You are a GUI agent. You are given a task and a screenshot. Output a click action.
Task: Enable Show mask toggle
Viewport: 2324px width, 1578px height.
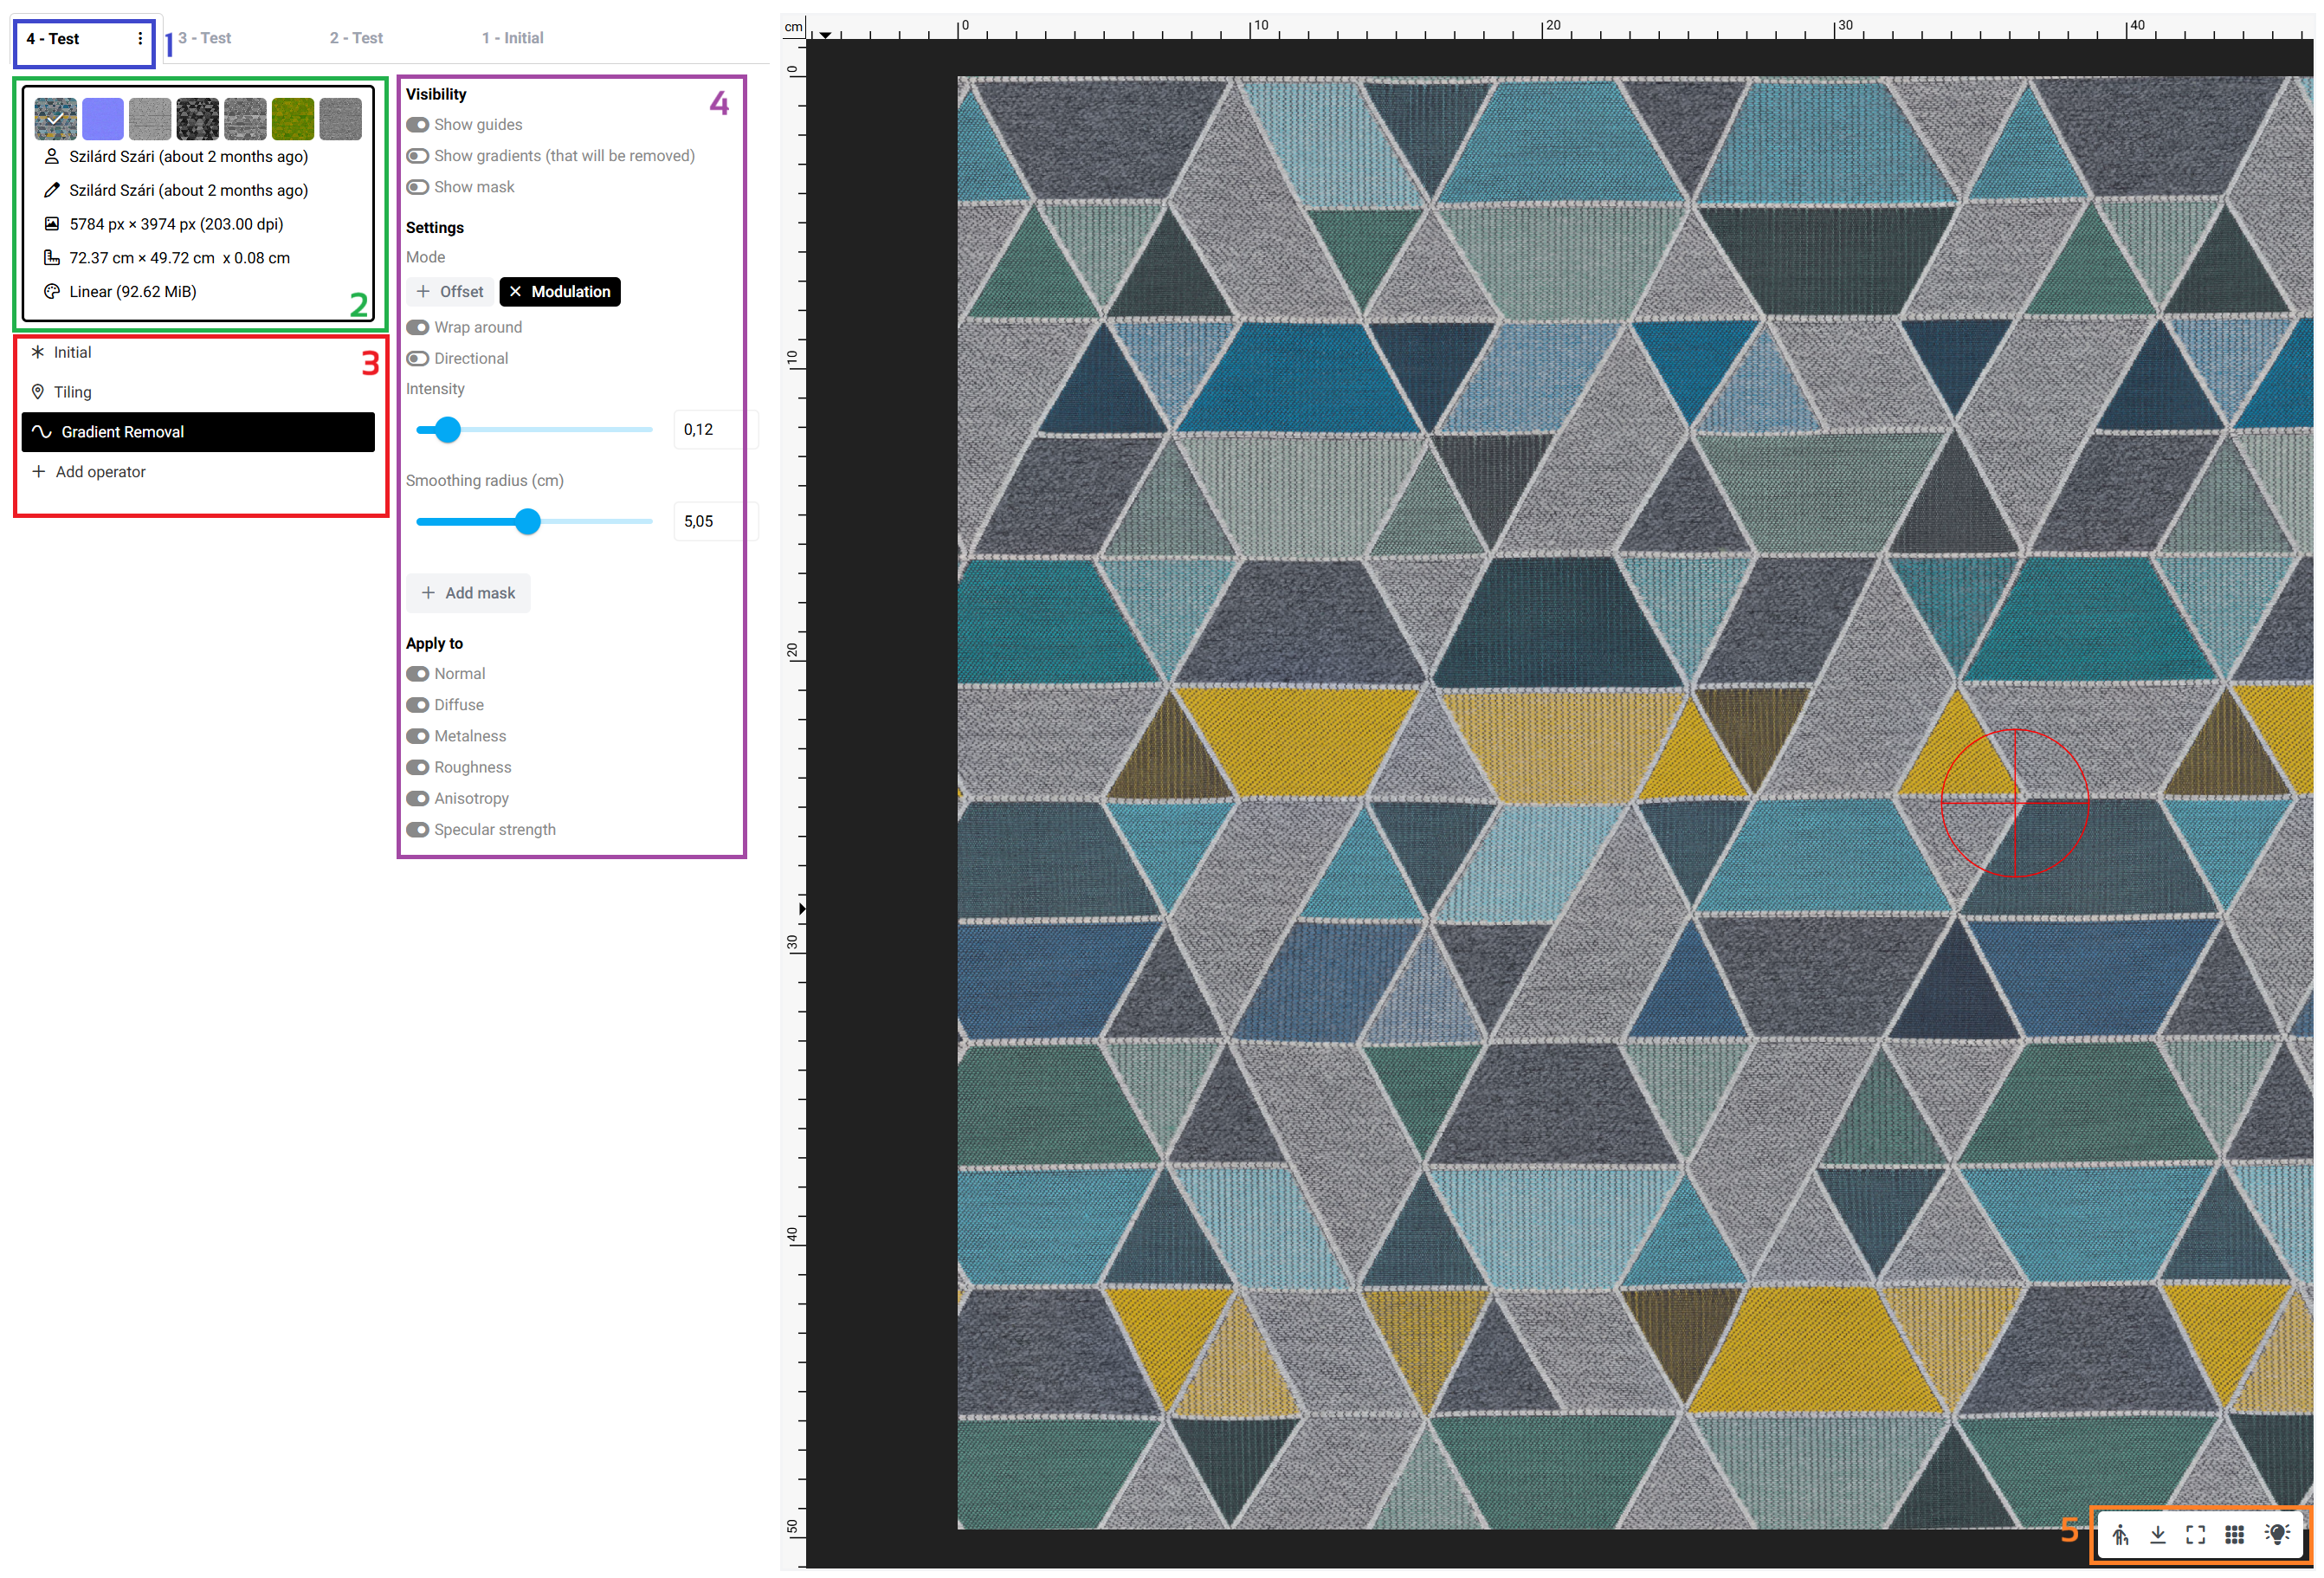coord(417,187)
